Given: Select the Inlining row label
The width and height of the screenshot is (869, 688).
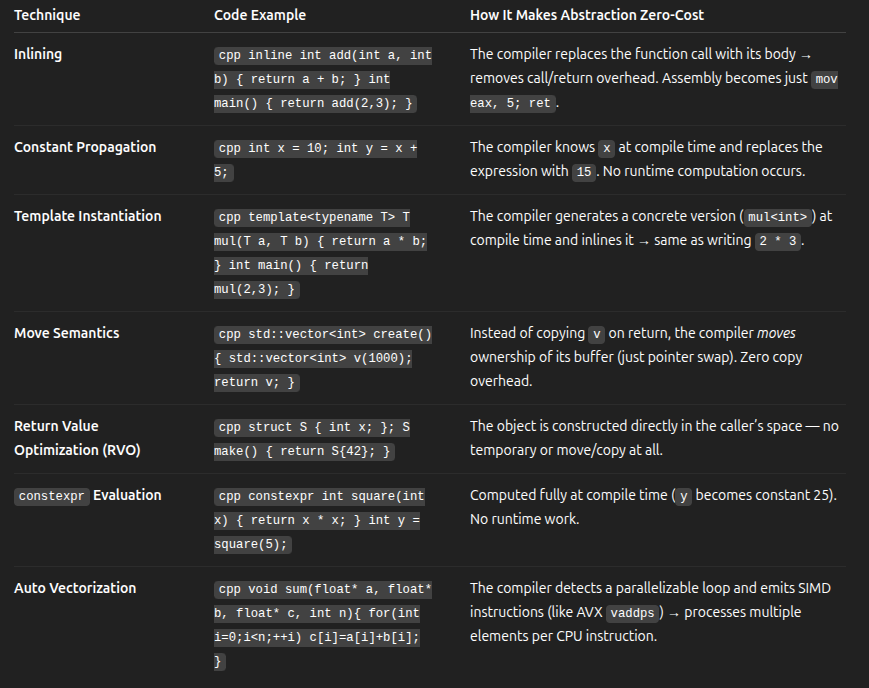Looking at the screenshot, I should 38,54.
